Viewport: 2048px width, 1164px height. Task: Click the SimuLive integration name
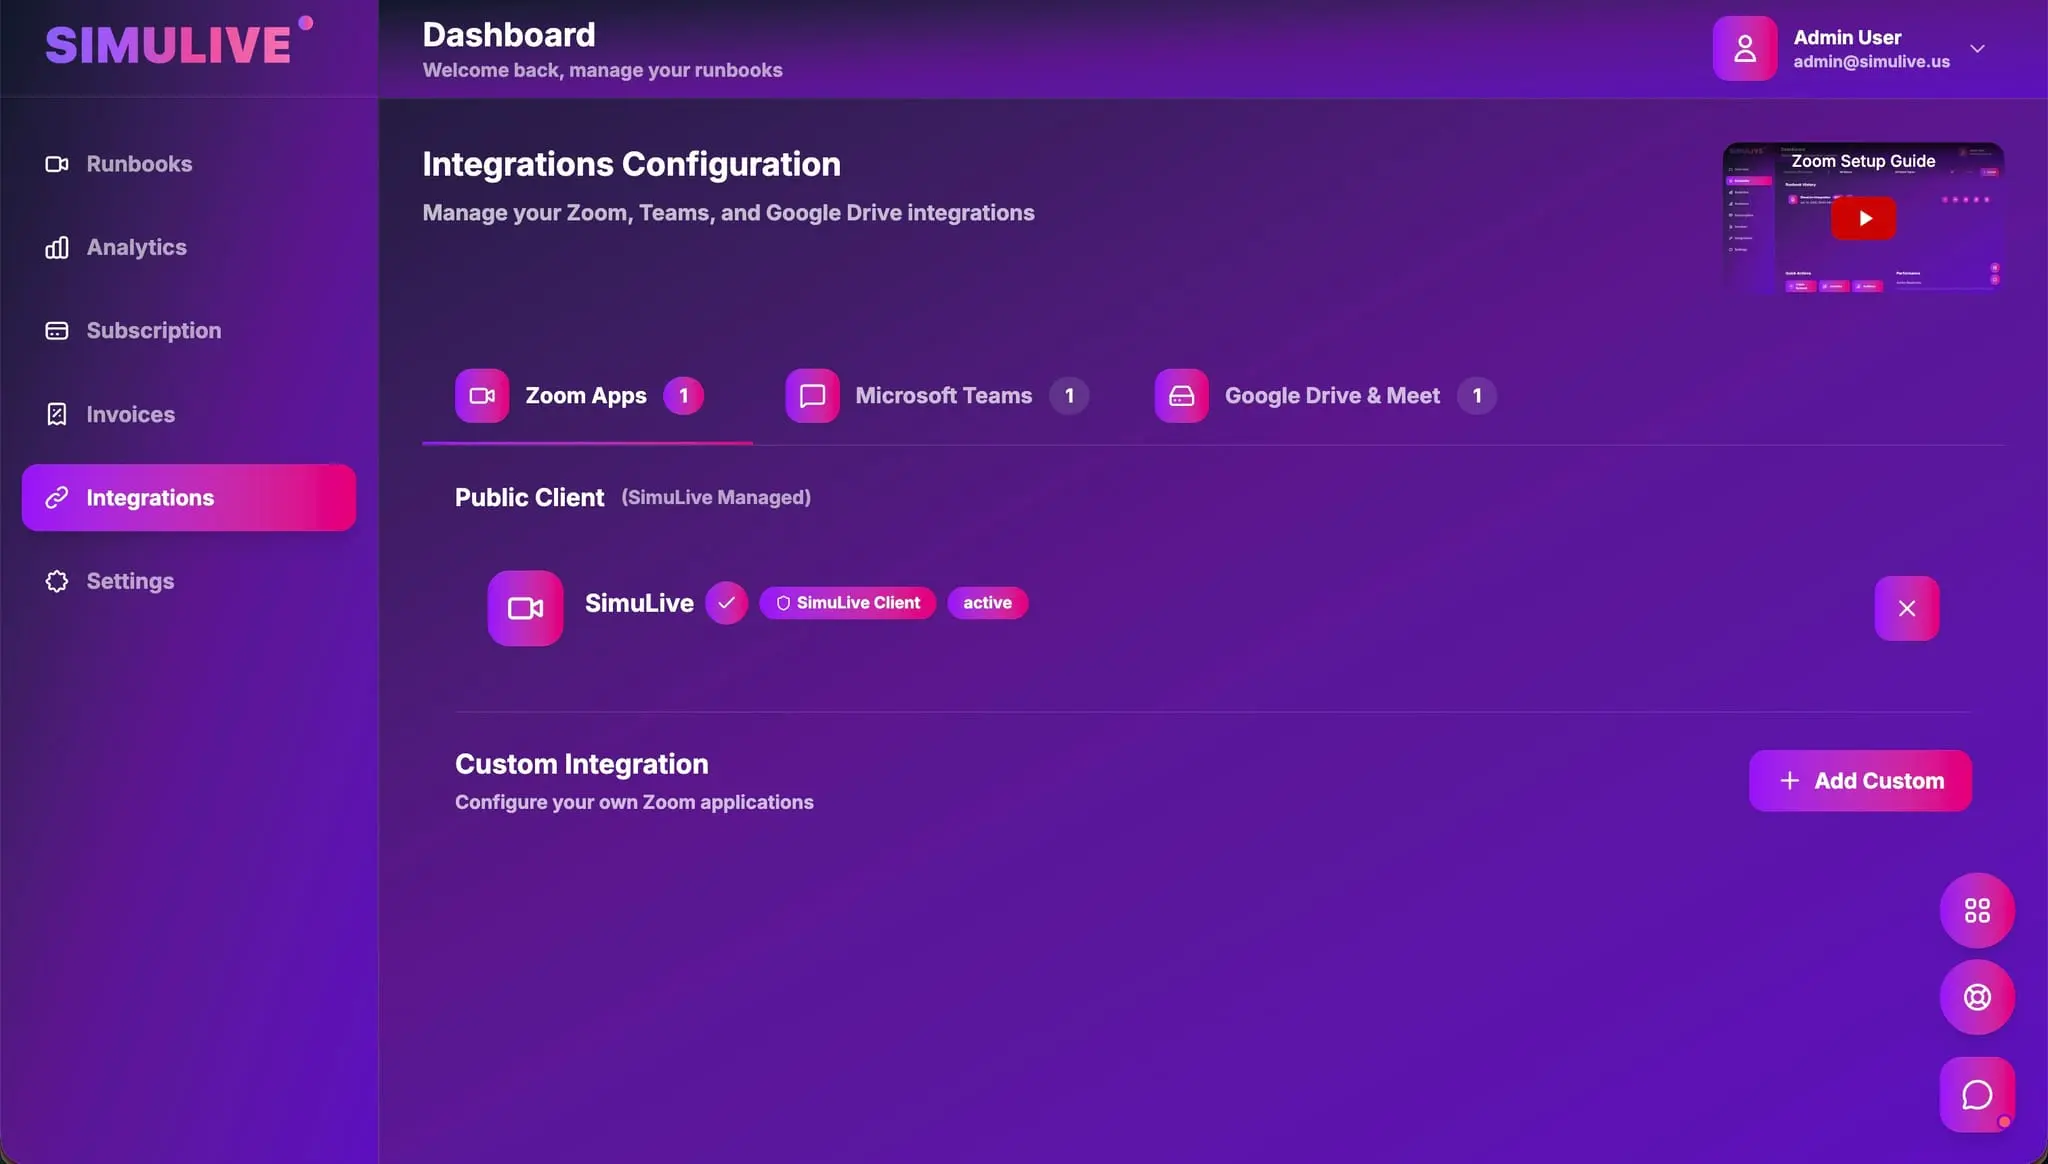[639, 603]
